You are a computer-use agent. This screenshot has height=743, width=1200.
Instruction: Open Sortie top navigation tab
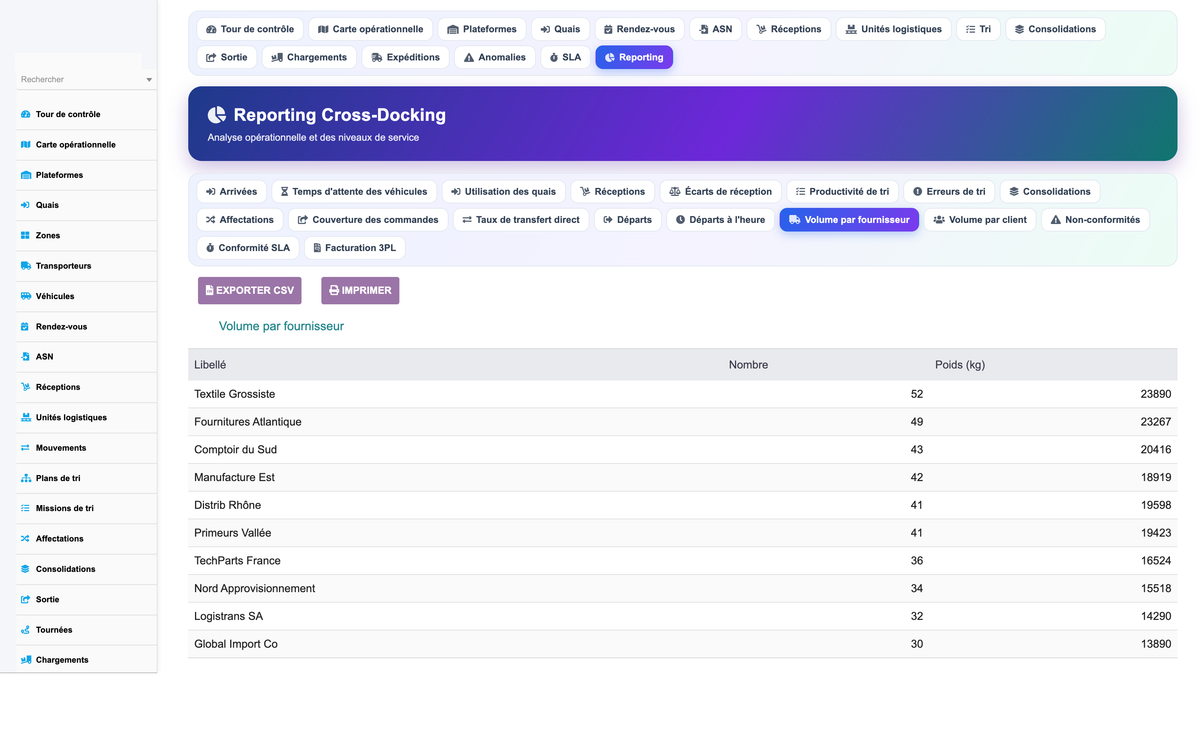(x=227, y=57)
